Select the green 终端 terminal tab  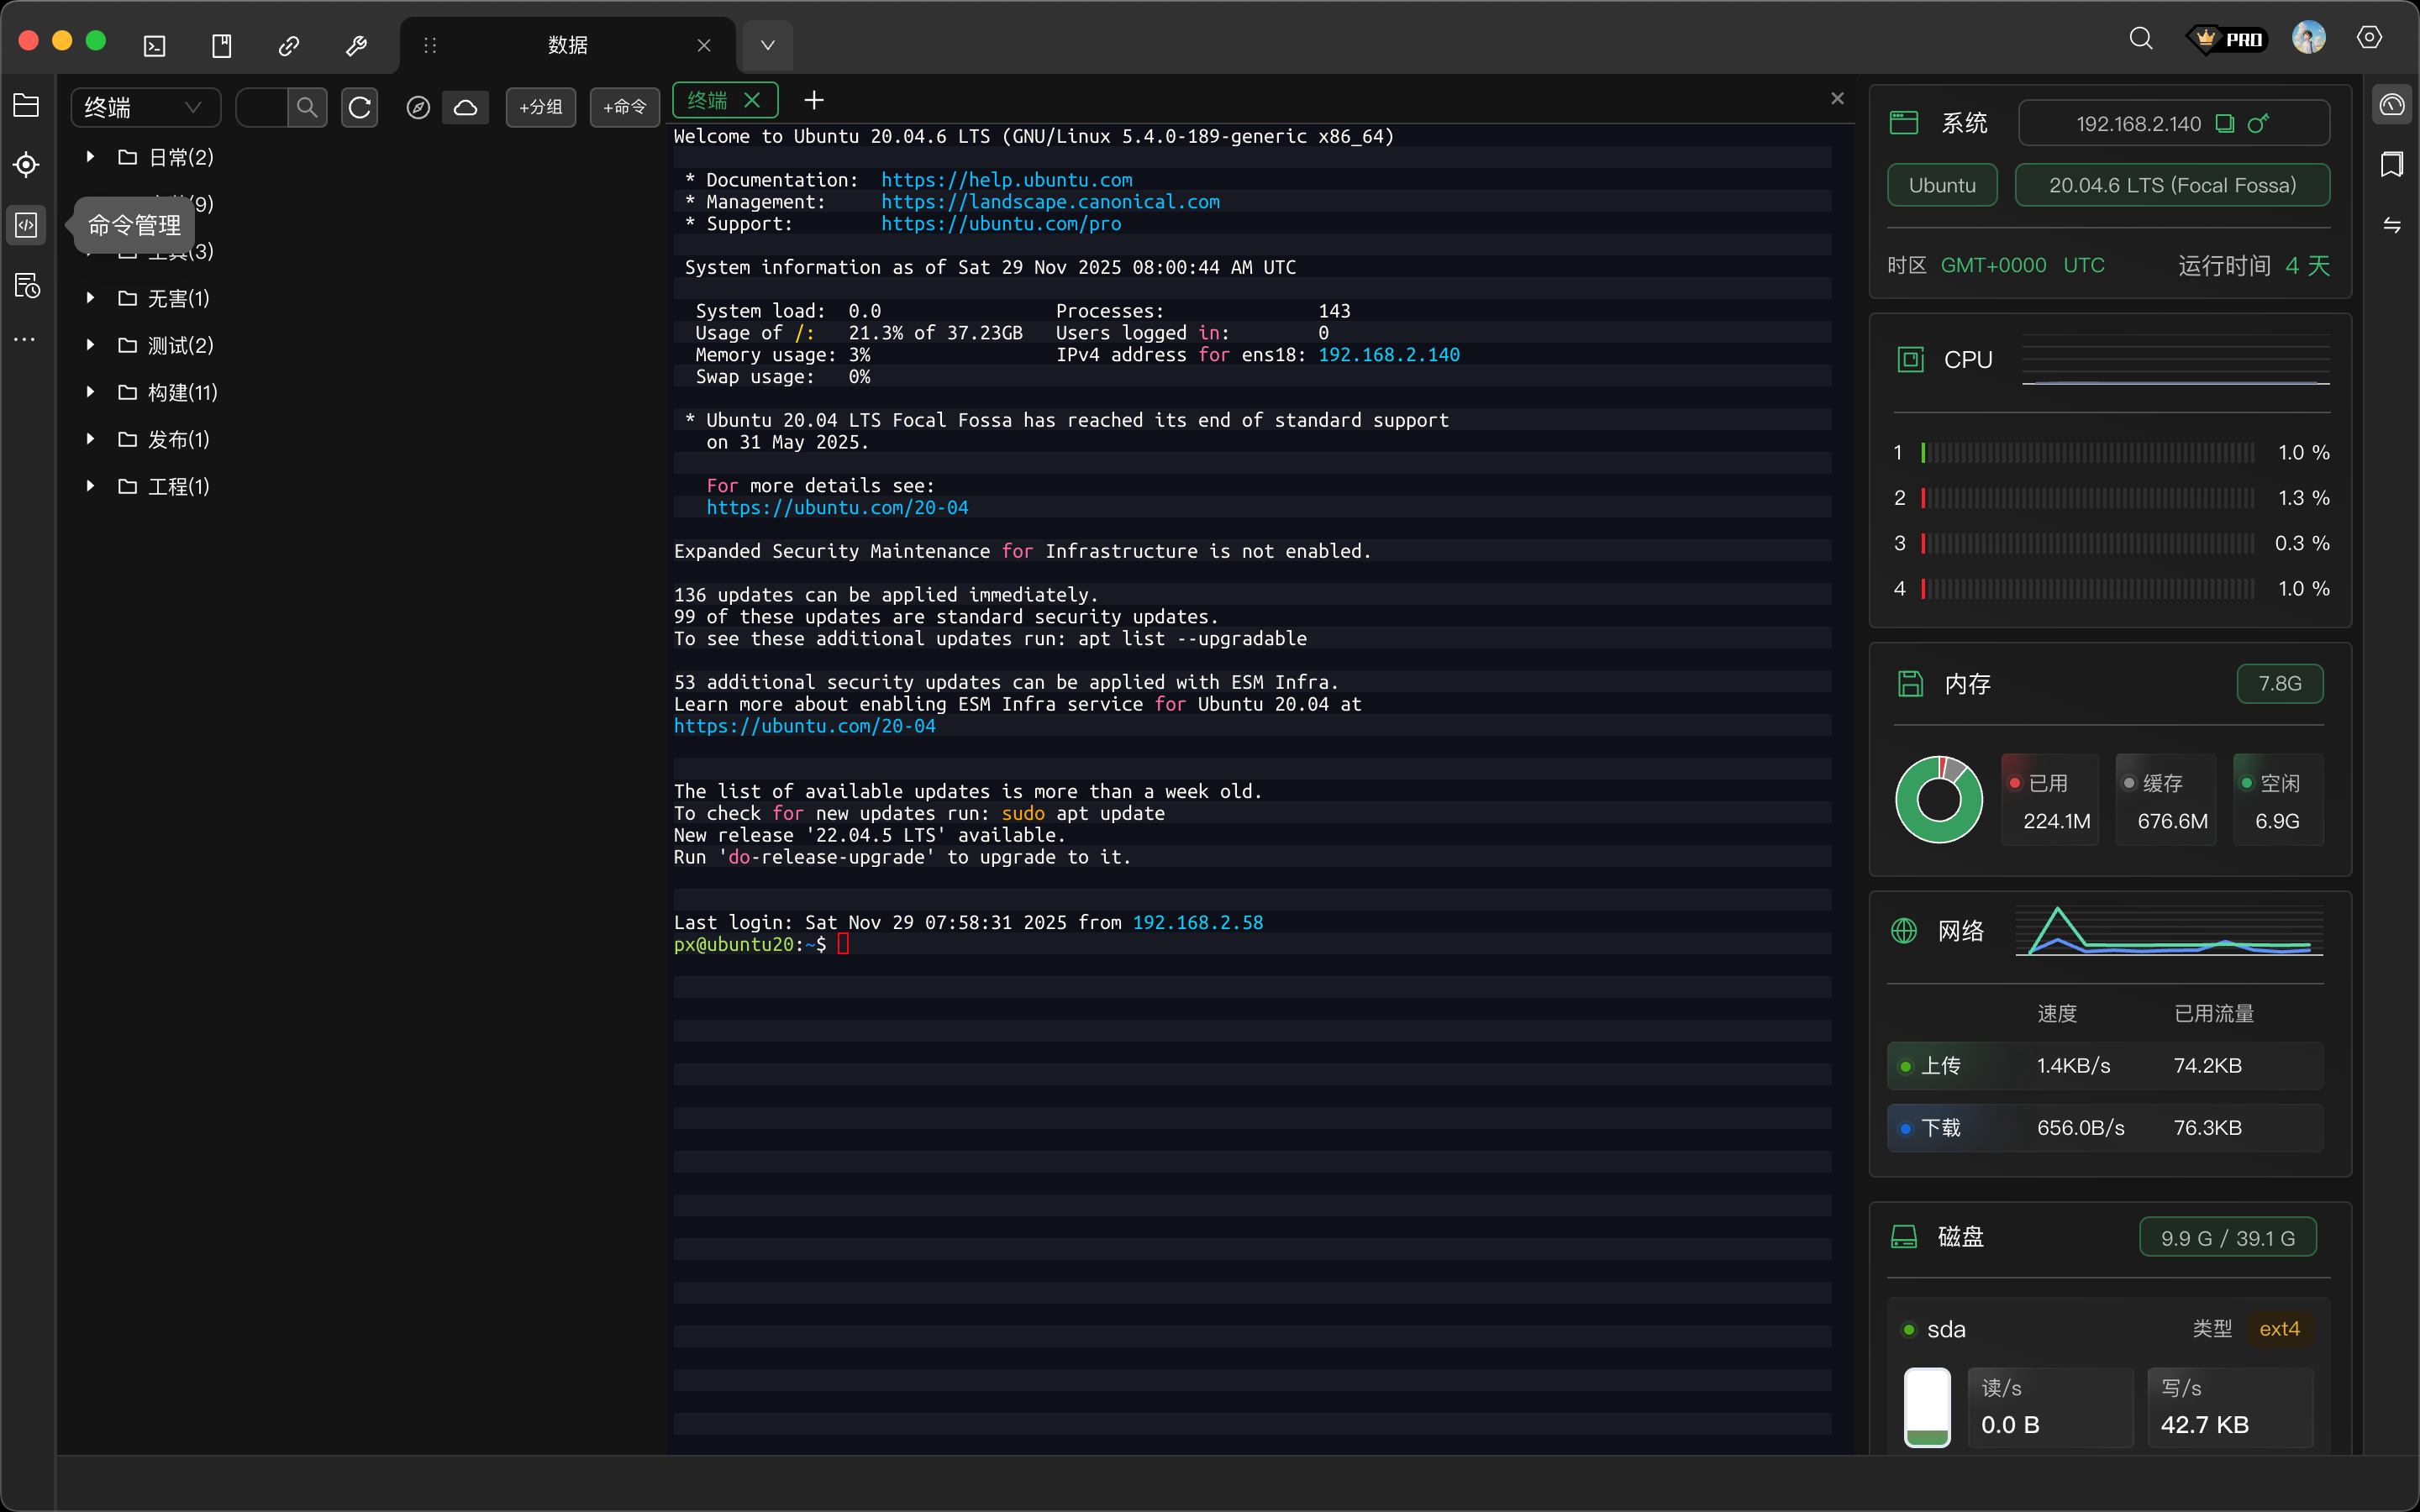[x=708, y=100]
